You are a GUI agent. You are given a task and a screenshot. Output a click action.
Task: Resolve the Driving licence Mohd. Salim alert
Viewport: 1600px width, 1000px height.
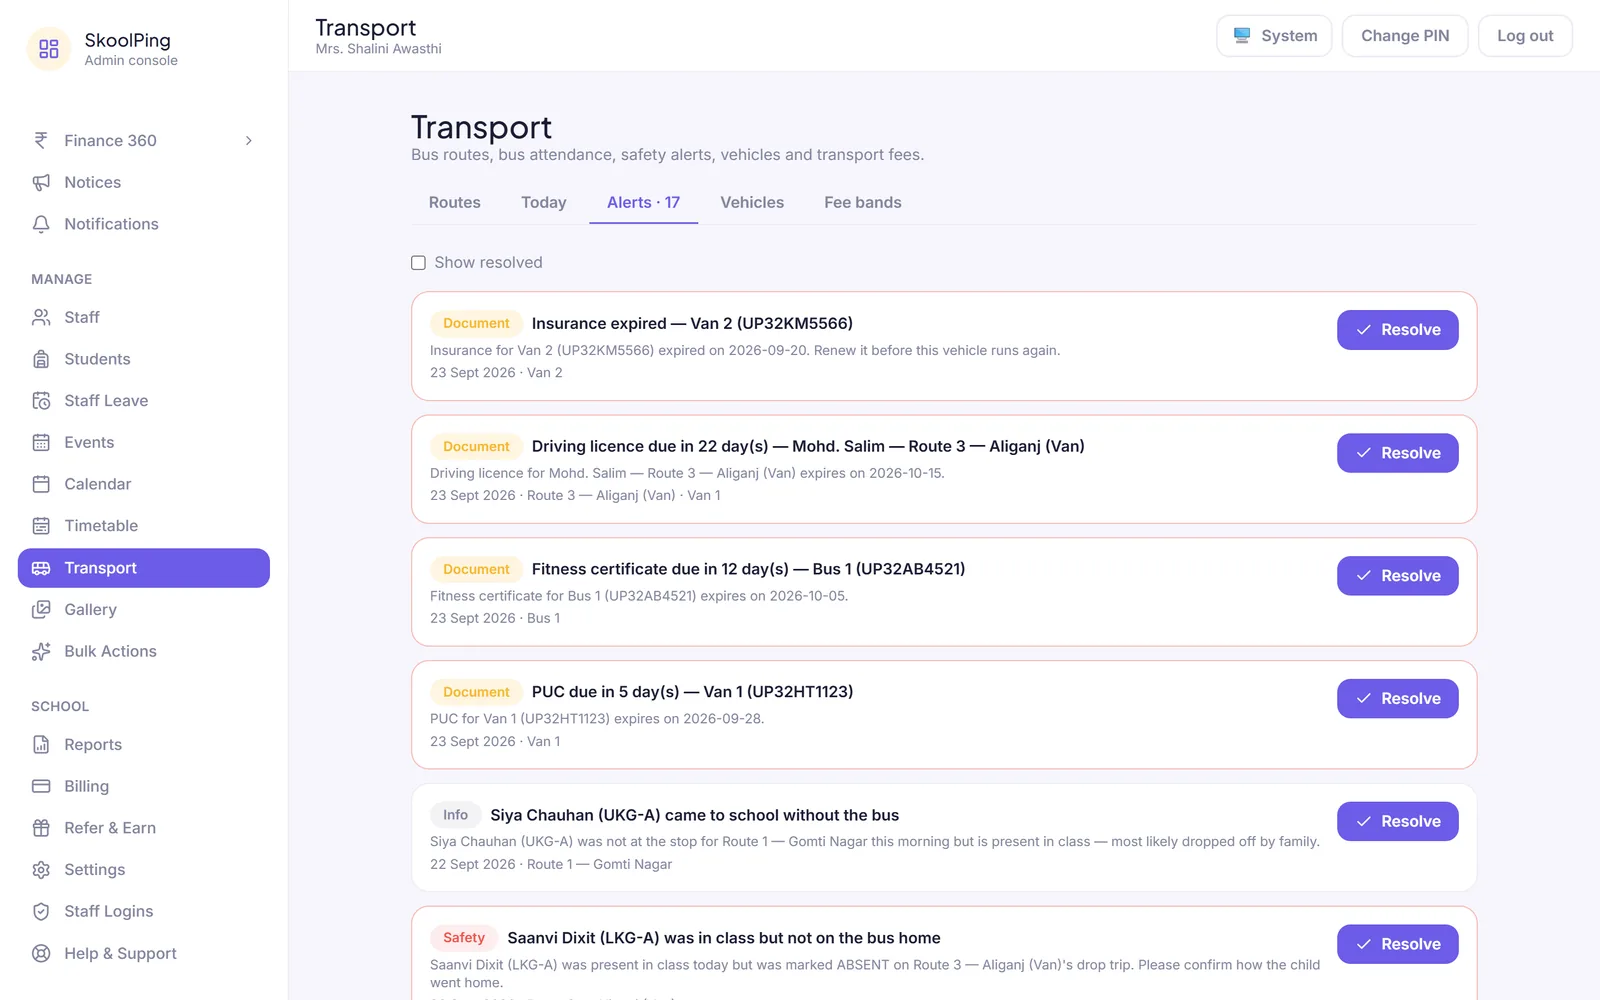[1397, 453]
